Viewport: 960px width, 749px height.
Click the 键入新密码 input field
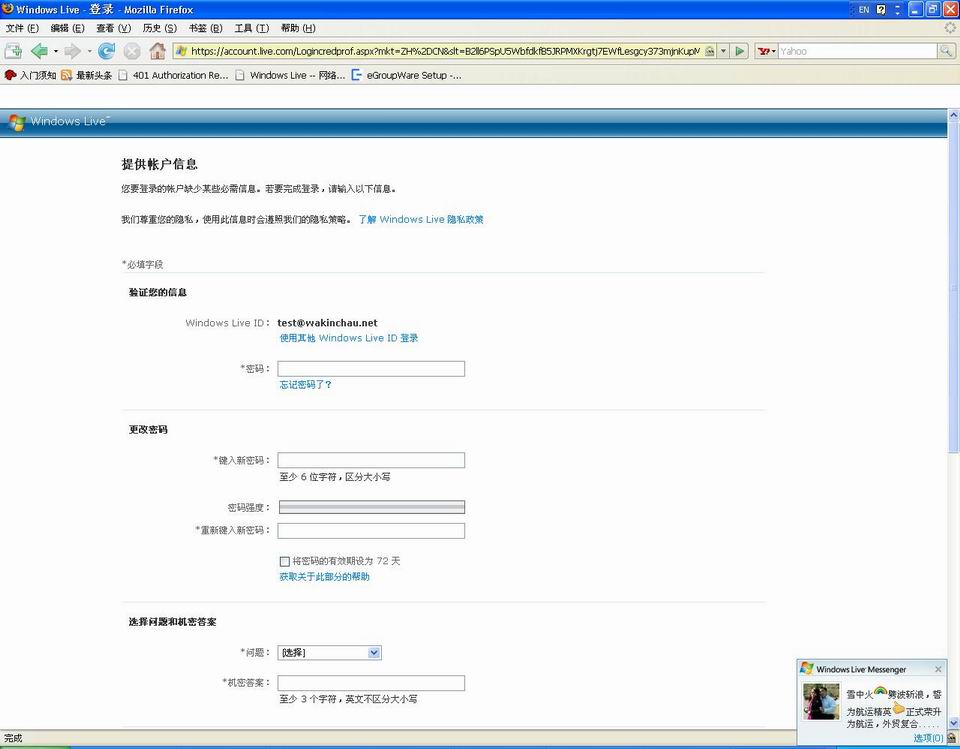pos(371,460)
